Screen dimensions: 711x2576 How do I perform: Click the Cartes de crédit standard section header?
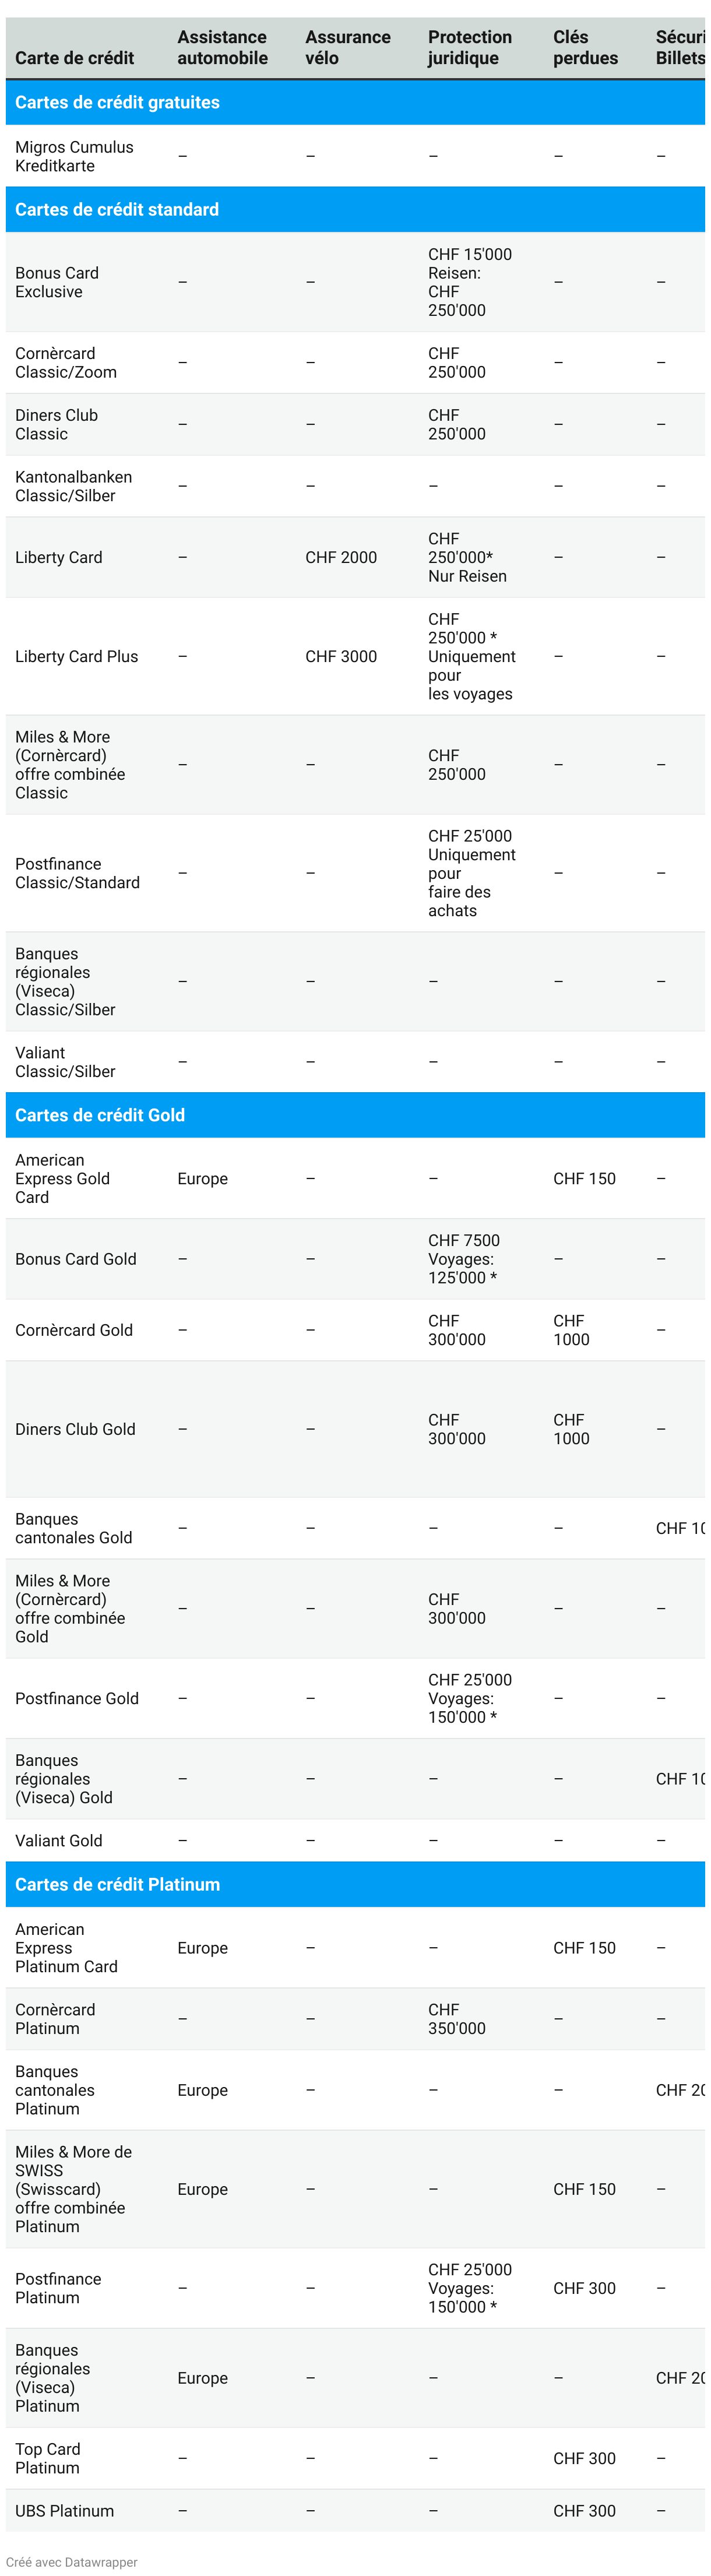pyautogui.click(x=117, y=209)
